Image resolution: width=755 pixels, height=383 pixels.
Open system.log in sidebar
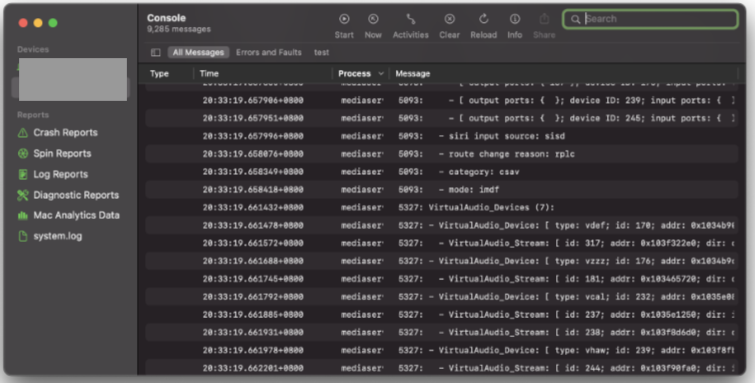[57, 236]
